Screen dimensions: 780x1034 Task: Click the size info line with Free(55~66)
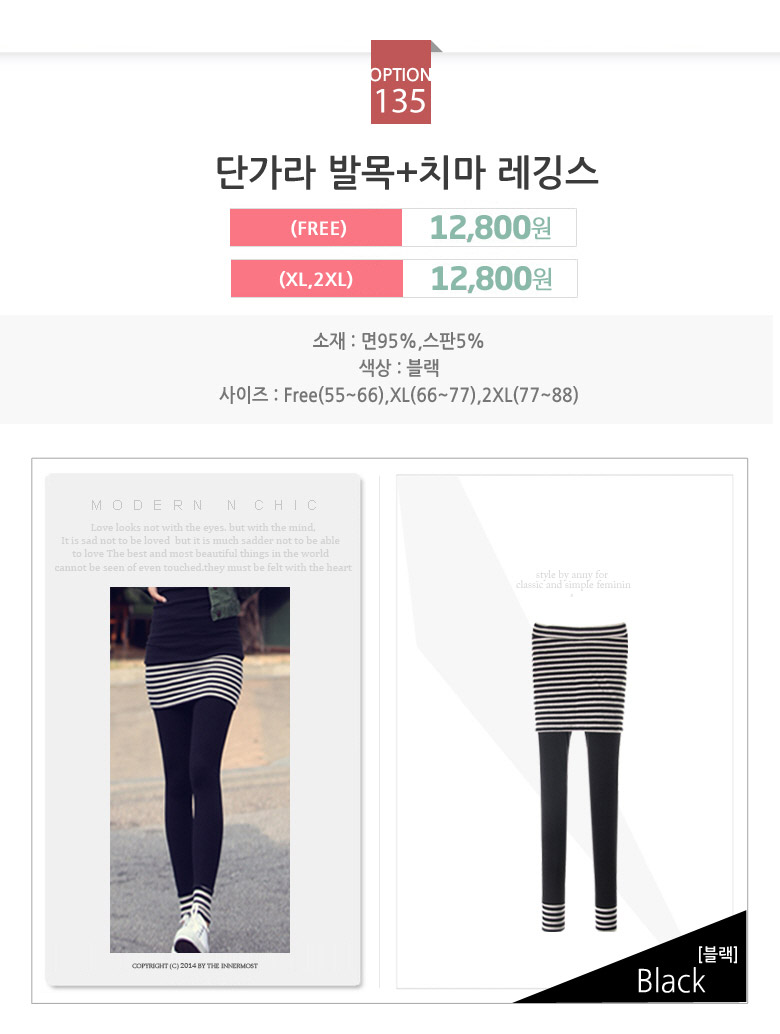click(399, 395)
